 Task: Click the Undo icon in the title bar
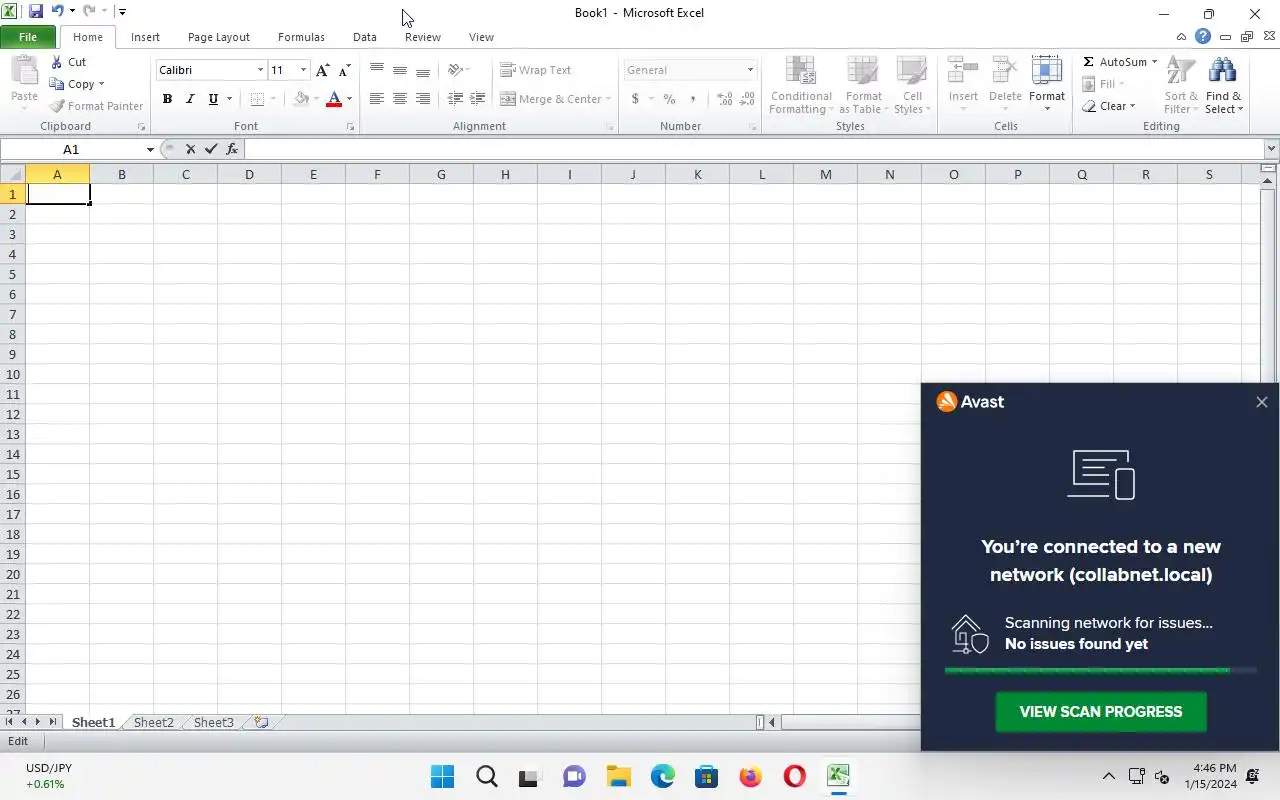click(x=57, y=12)
